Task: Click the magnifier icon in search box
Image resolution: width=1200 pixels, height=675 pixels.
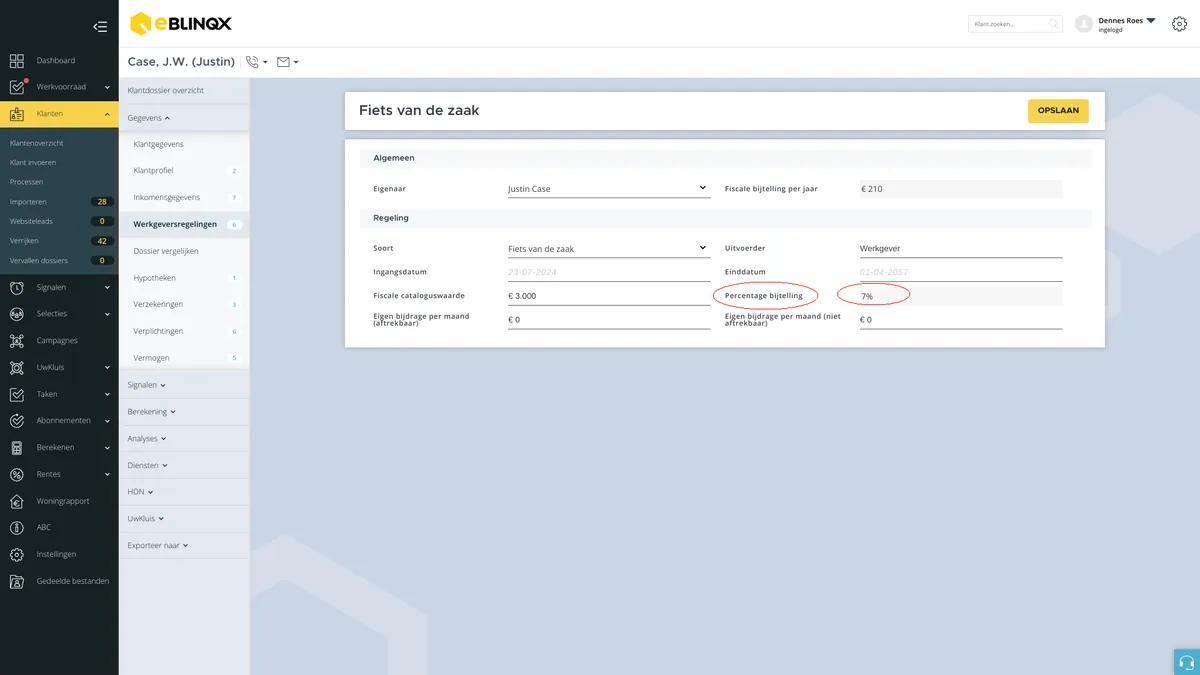Action: [1054, 24]
